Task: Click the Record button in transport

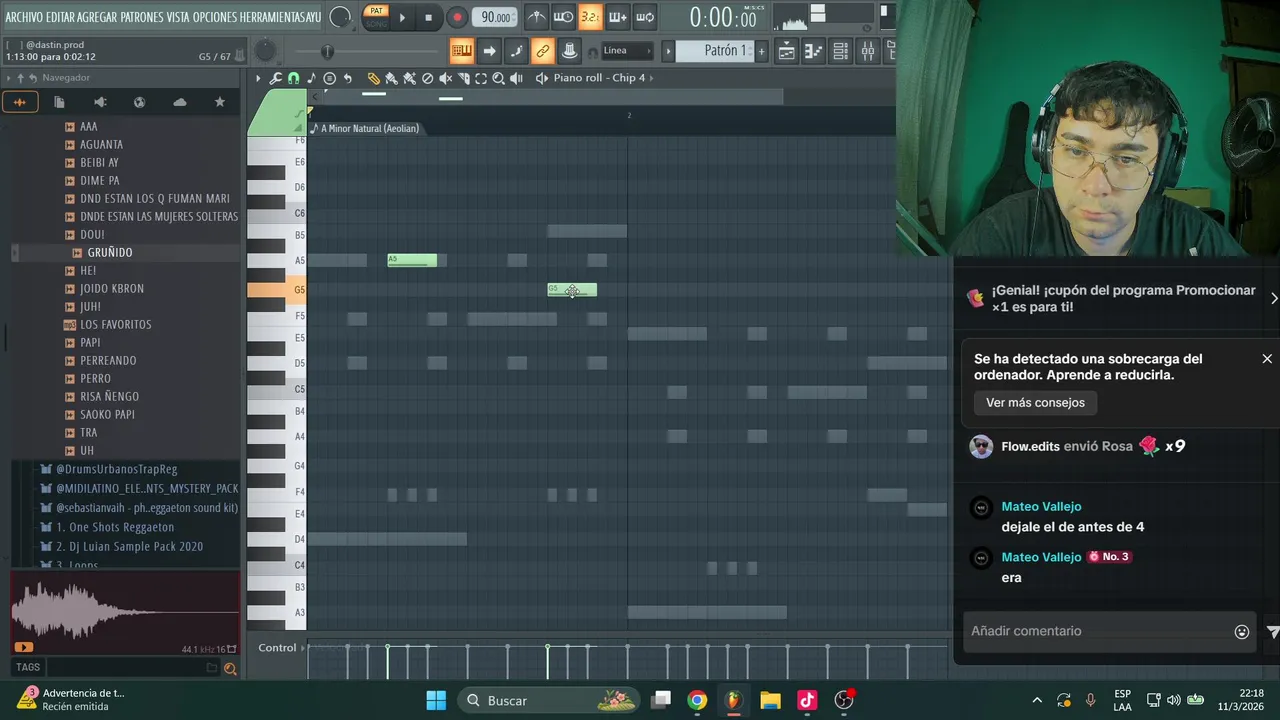Action: [457, 17]
